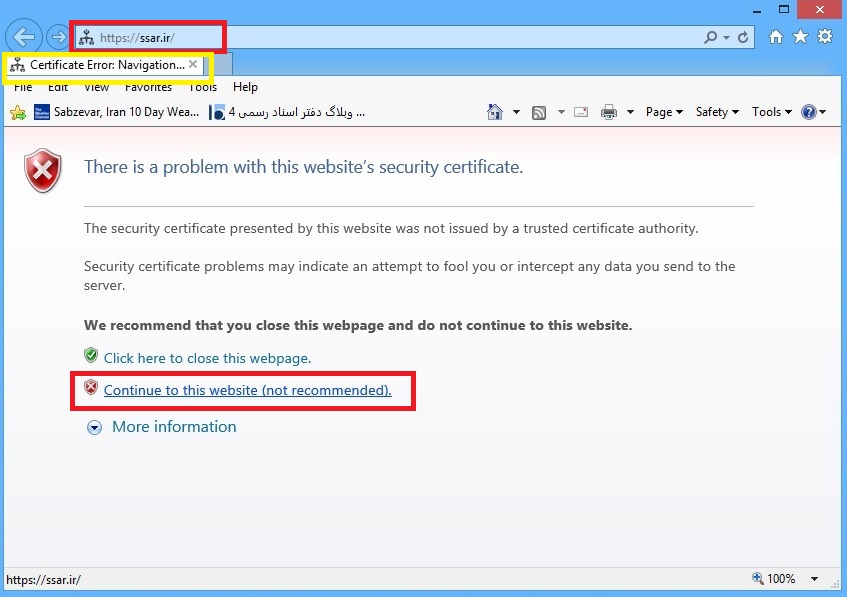The height and width of the screenshot is (597, 847).
Task: Open the zoom level dropdown arrow beside 100%
Action: pos(814,579)
